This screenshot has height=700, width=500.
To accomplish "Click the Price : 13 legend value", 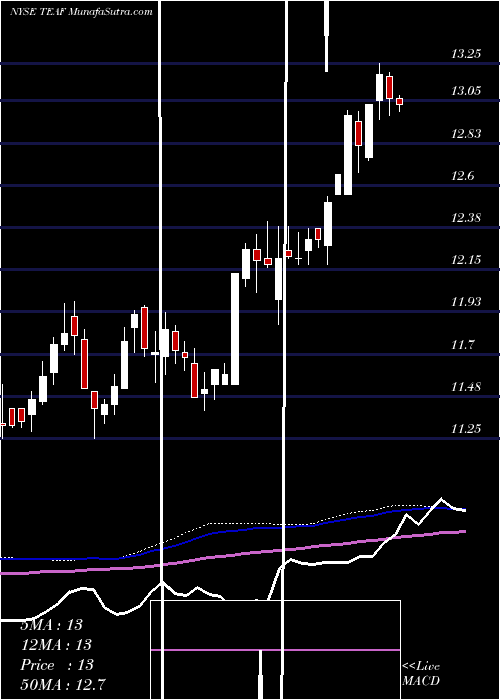I will 57,664.
